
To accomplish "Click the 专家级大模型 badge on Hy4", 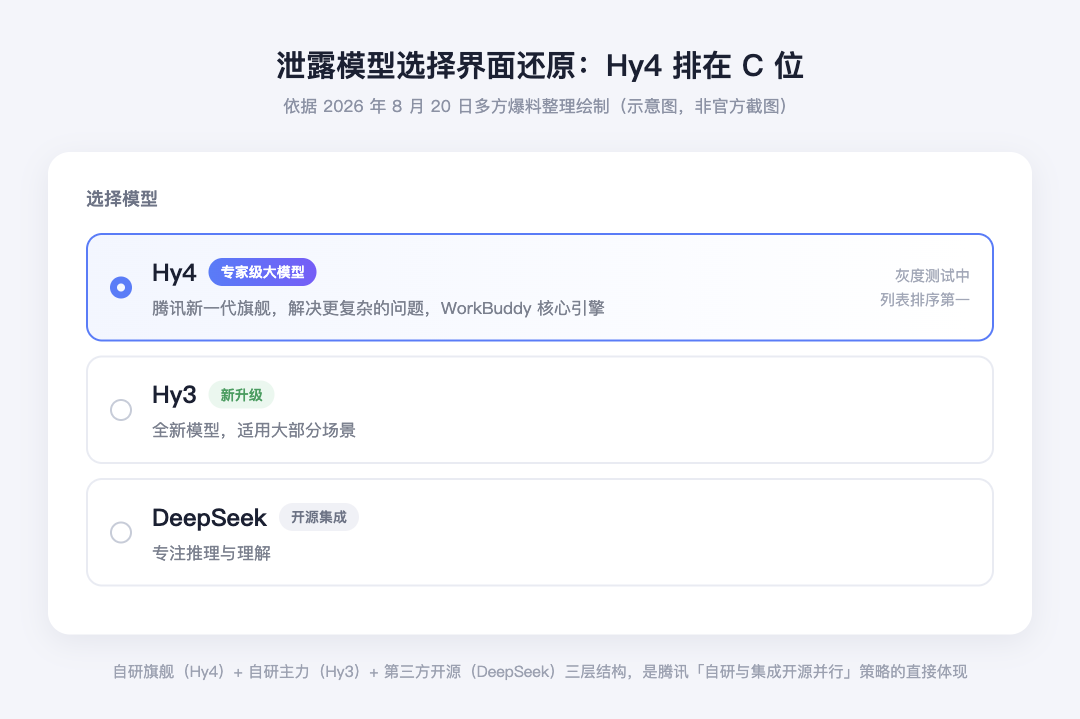I will pyautogui.click(x=262, y=272).
